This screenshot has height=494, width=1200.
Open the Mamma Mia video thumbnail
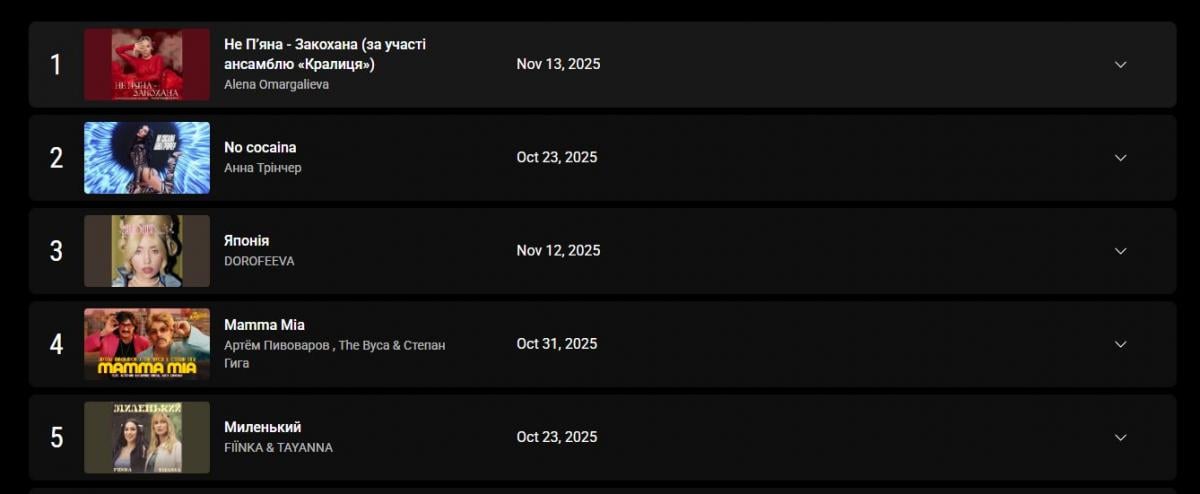147,344
